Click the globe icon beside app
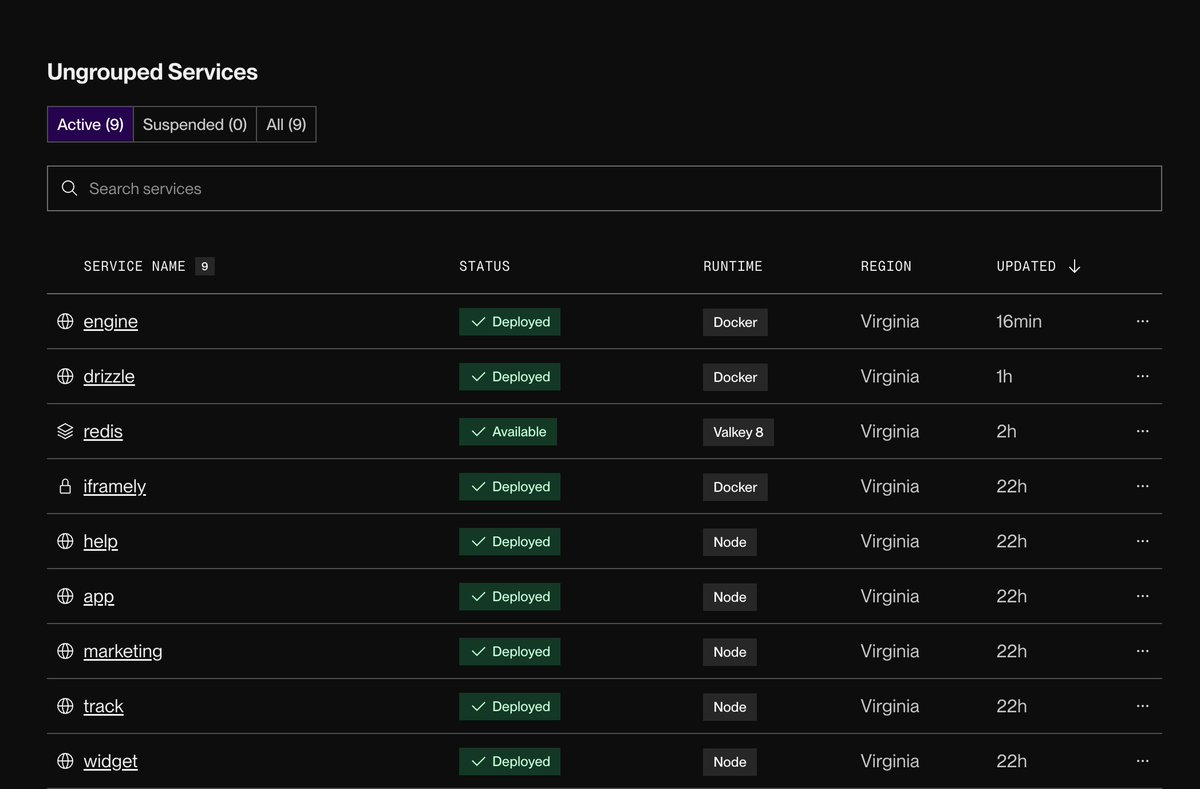The image size is (1200, 789). pyautogui.click(x=65, y=597)
